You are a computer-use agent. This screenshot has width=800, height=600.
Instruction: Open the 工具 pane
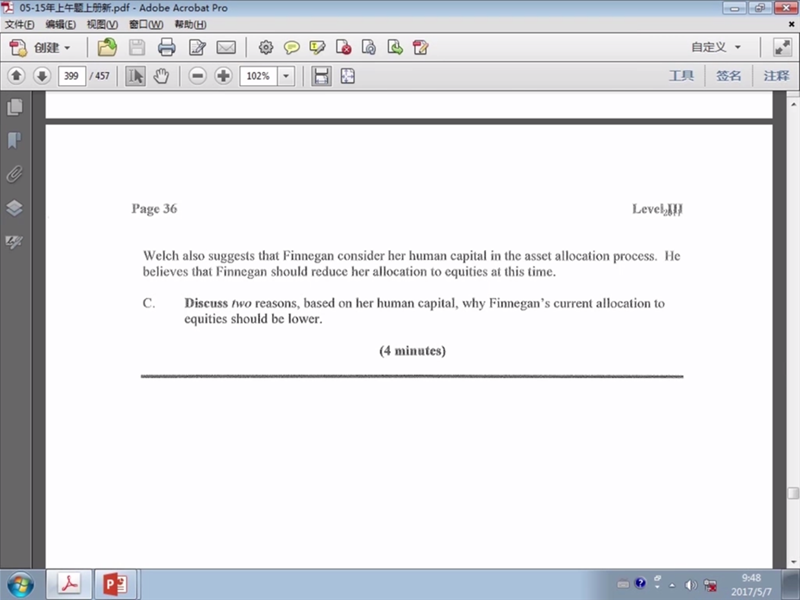(x=681, y=76)
